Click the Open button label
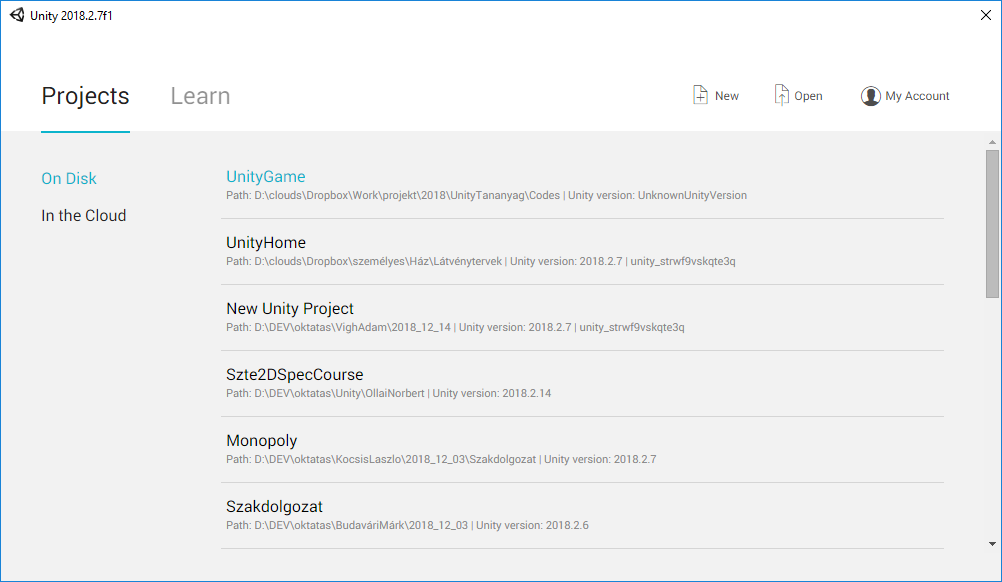The image size is (1002, 582). point(808,96)
